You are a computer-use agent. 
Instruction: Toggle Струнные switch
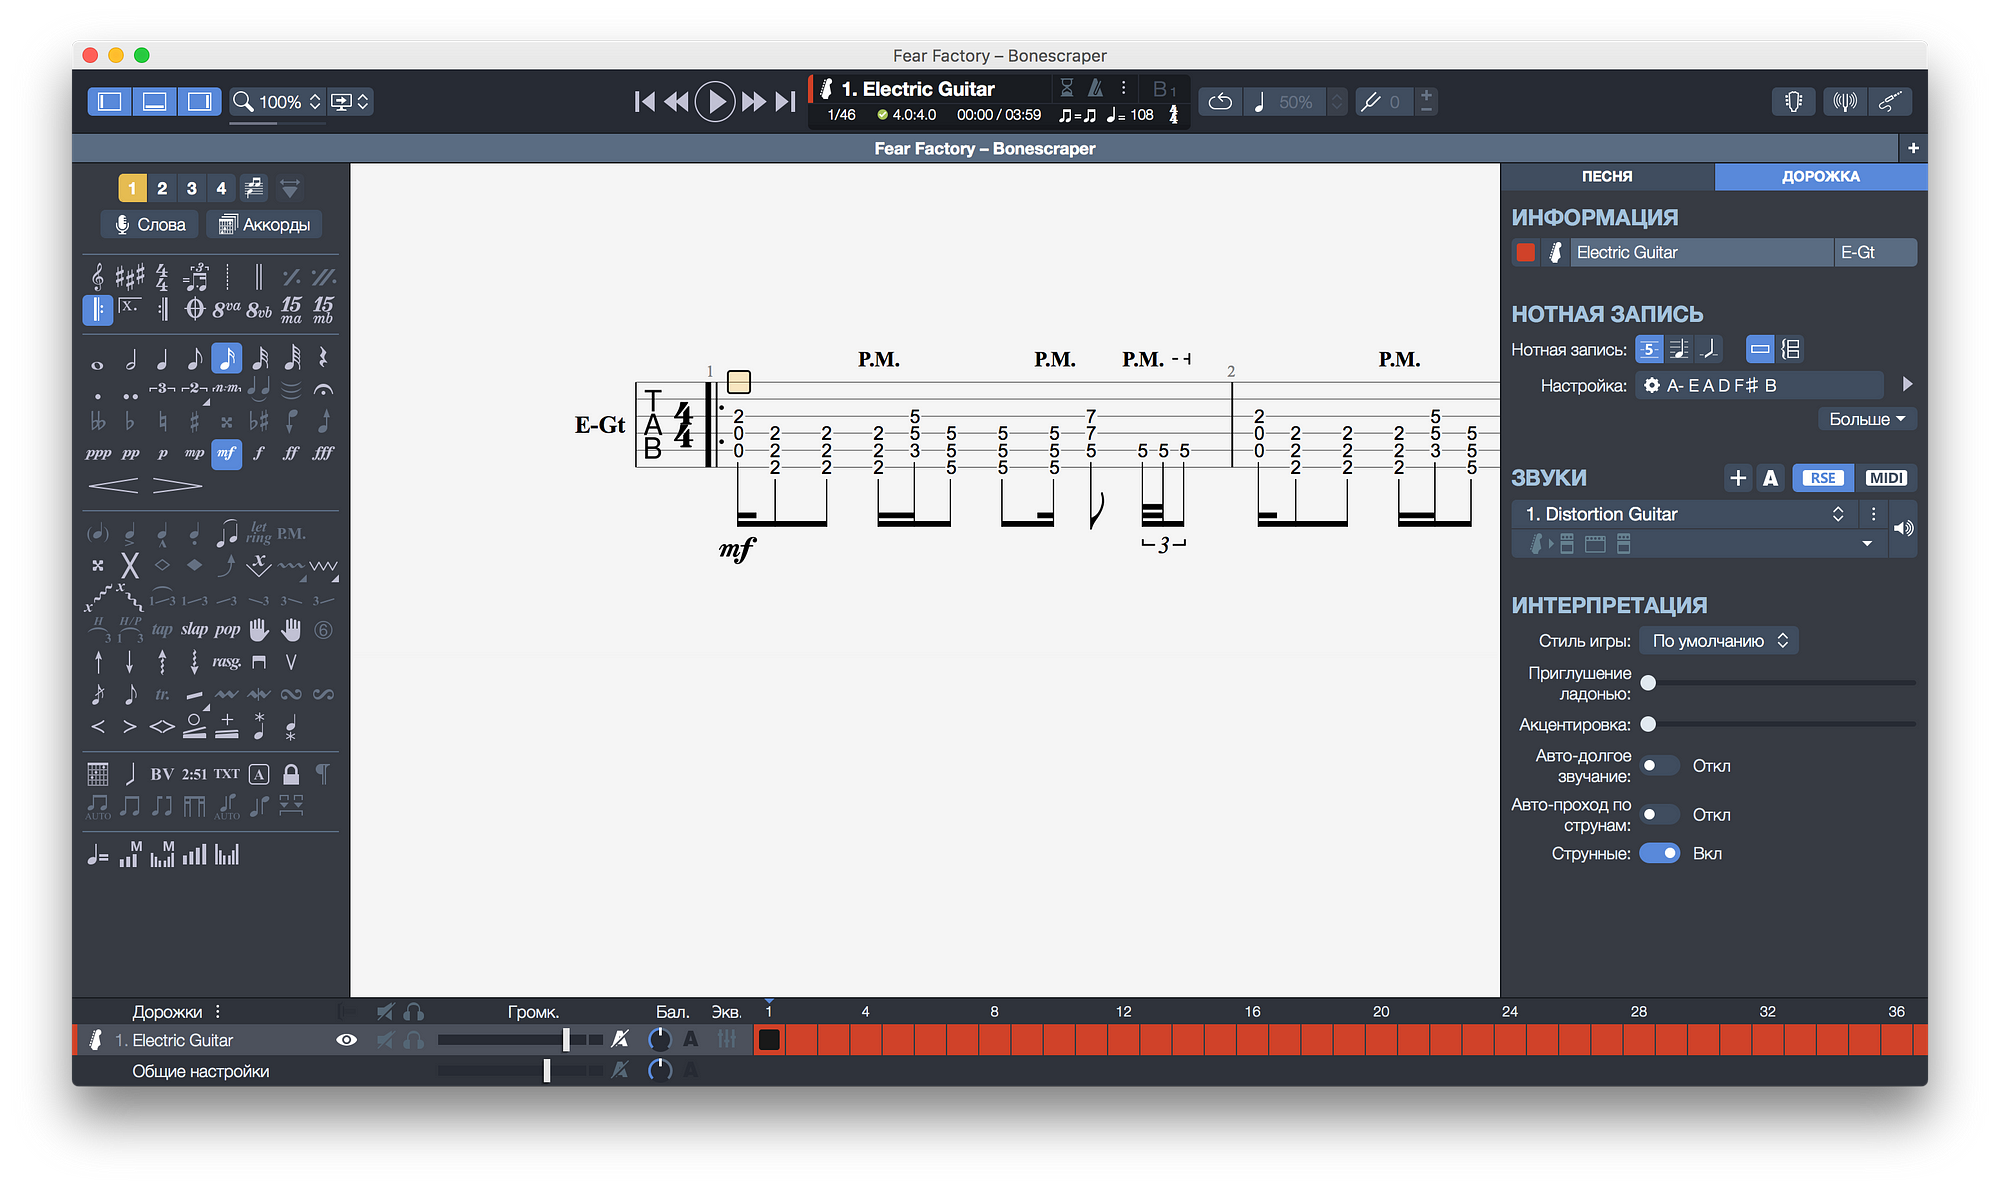pyautogui.click(x=1660, y=854)
